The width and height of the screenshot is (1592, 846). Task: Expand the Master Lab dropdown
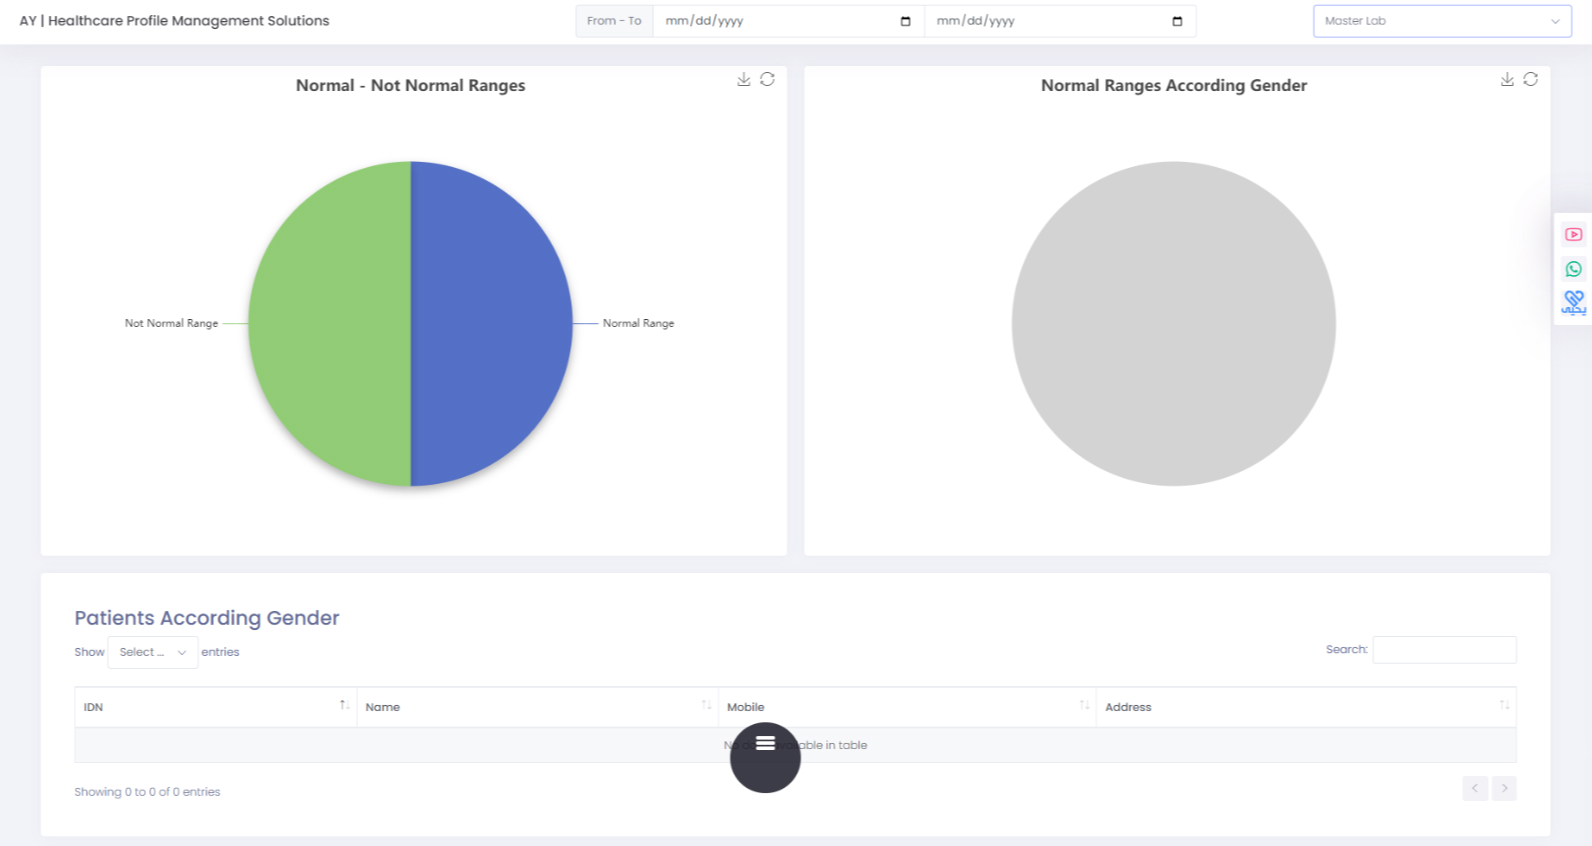point(1441,21)
